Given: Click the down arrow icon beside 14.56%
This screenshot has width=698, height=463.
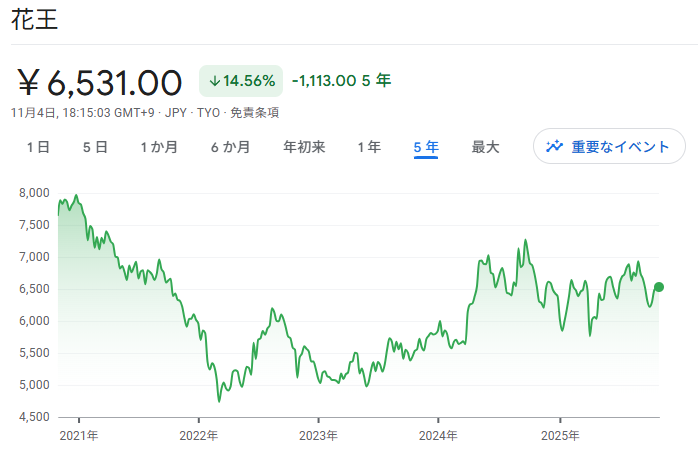Looking at the screenshot, I should click(x=214, y=81).
